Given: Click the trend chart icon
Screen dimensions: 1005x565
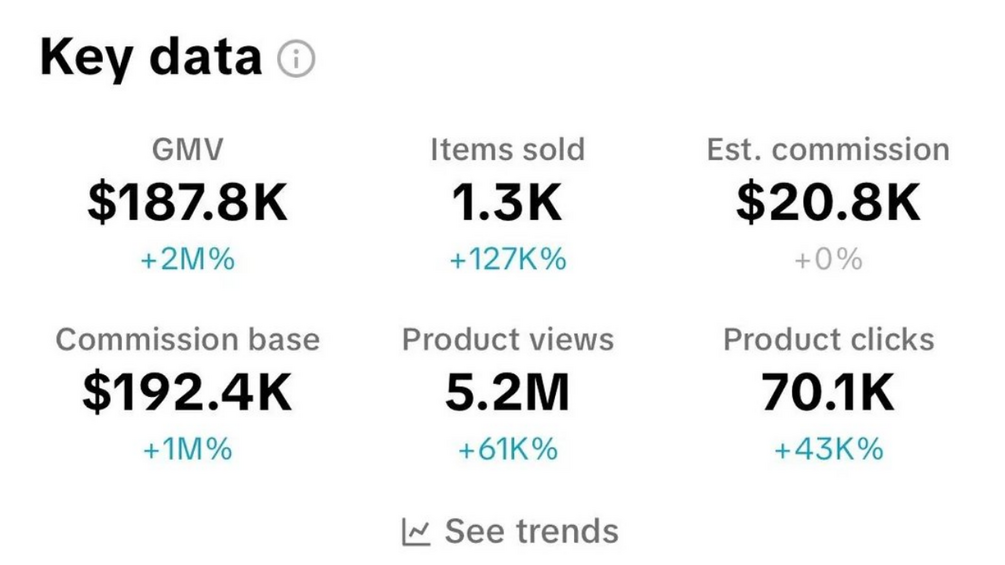Looking at the screenshot, I should [416, 531].
